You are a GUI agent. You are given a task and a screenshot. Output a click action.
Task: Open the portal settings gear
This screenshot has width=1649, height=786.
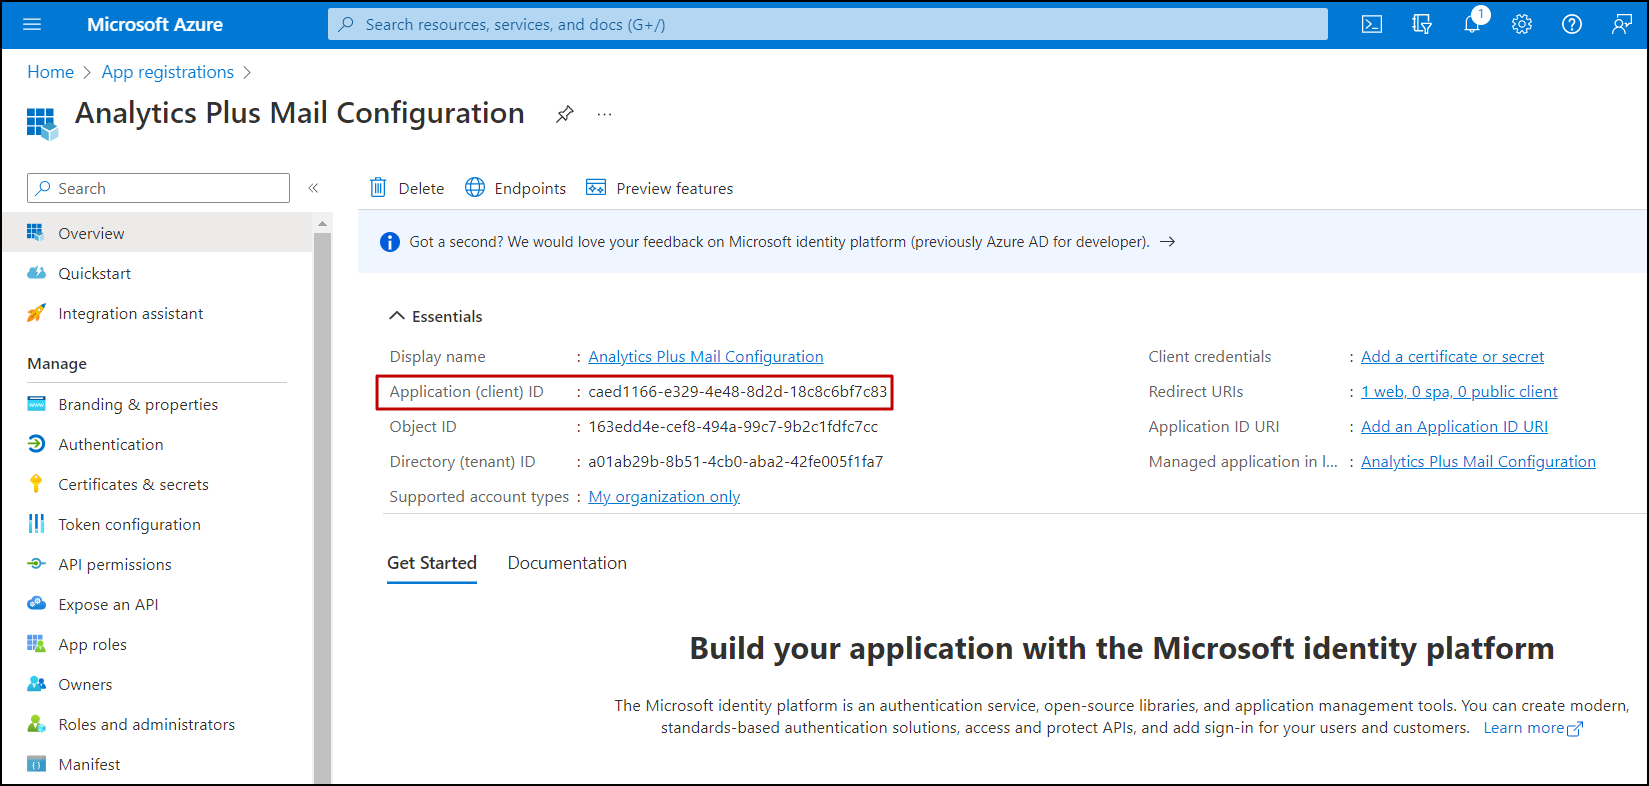1522,24
